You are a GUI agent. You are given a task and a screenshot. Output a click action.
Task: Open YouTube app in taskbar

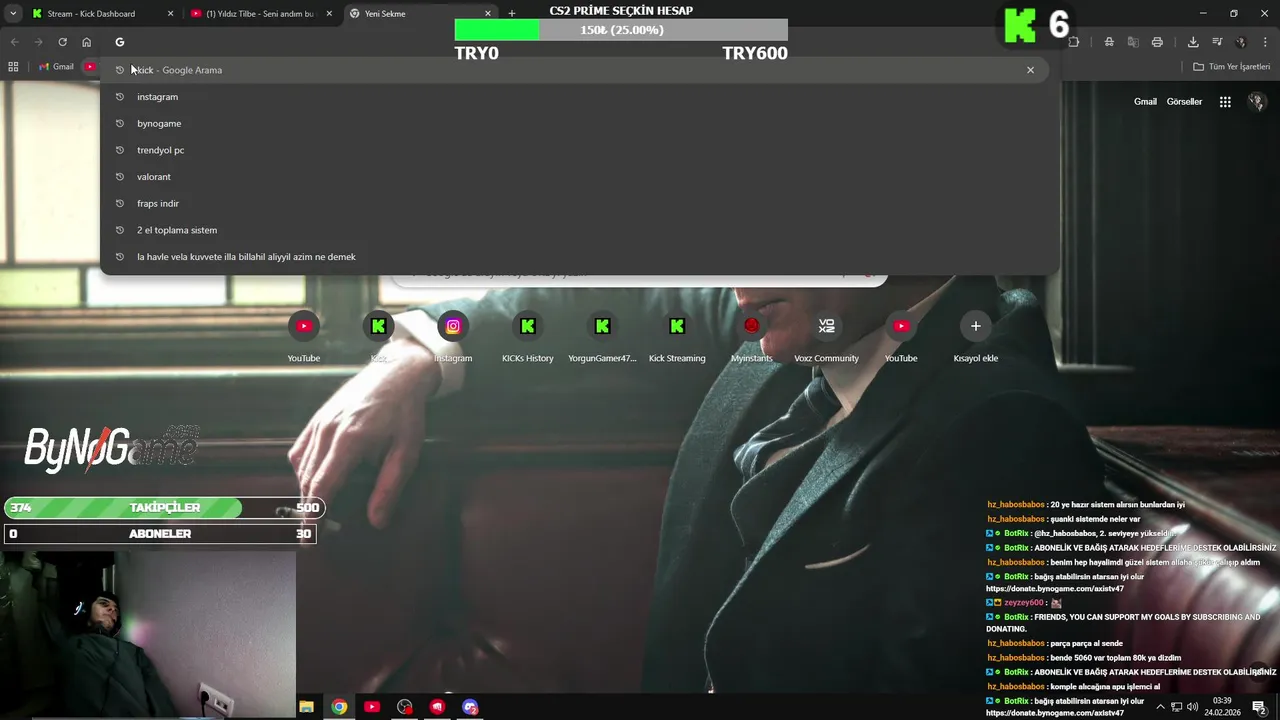pos(372,707)
